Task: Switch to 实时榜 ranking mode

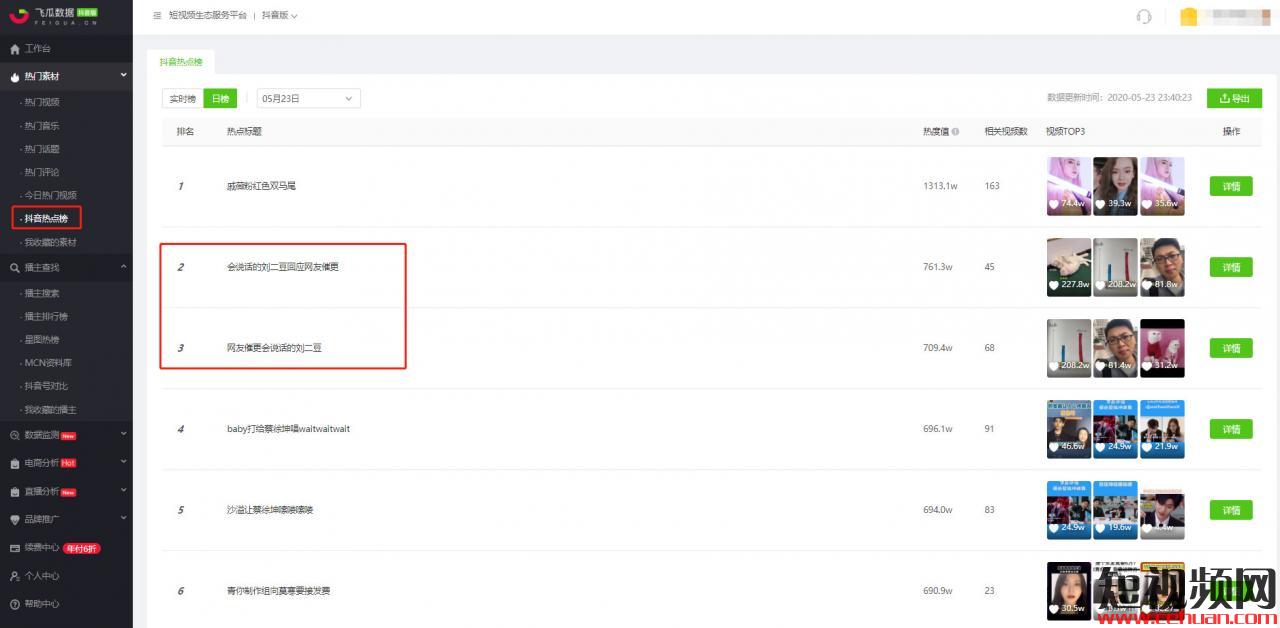Action: 182,99
